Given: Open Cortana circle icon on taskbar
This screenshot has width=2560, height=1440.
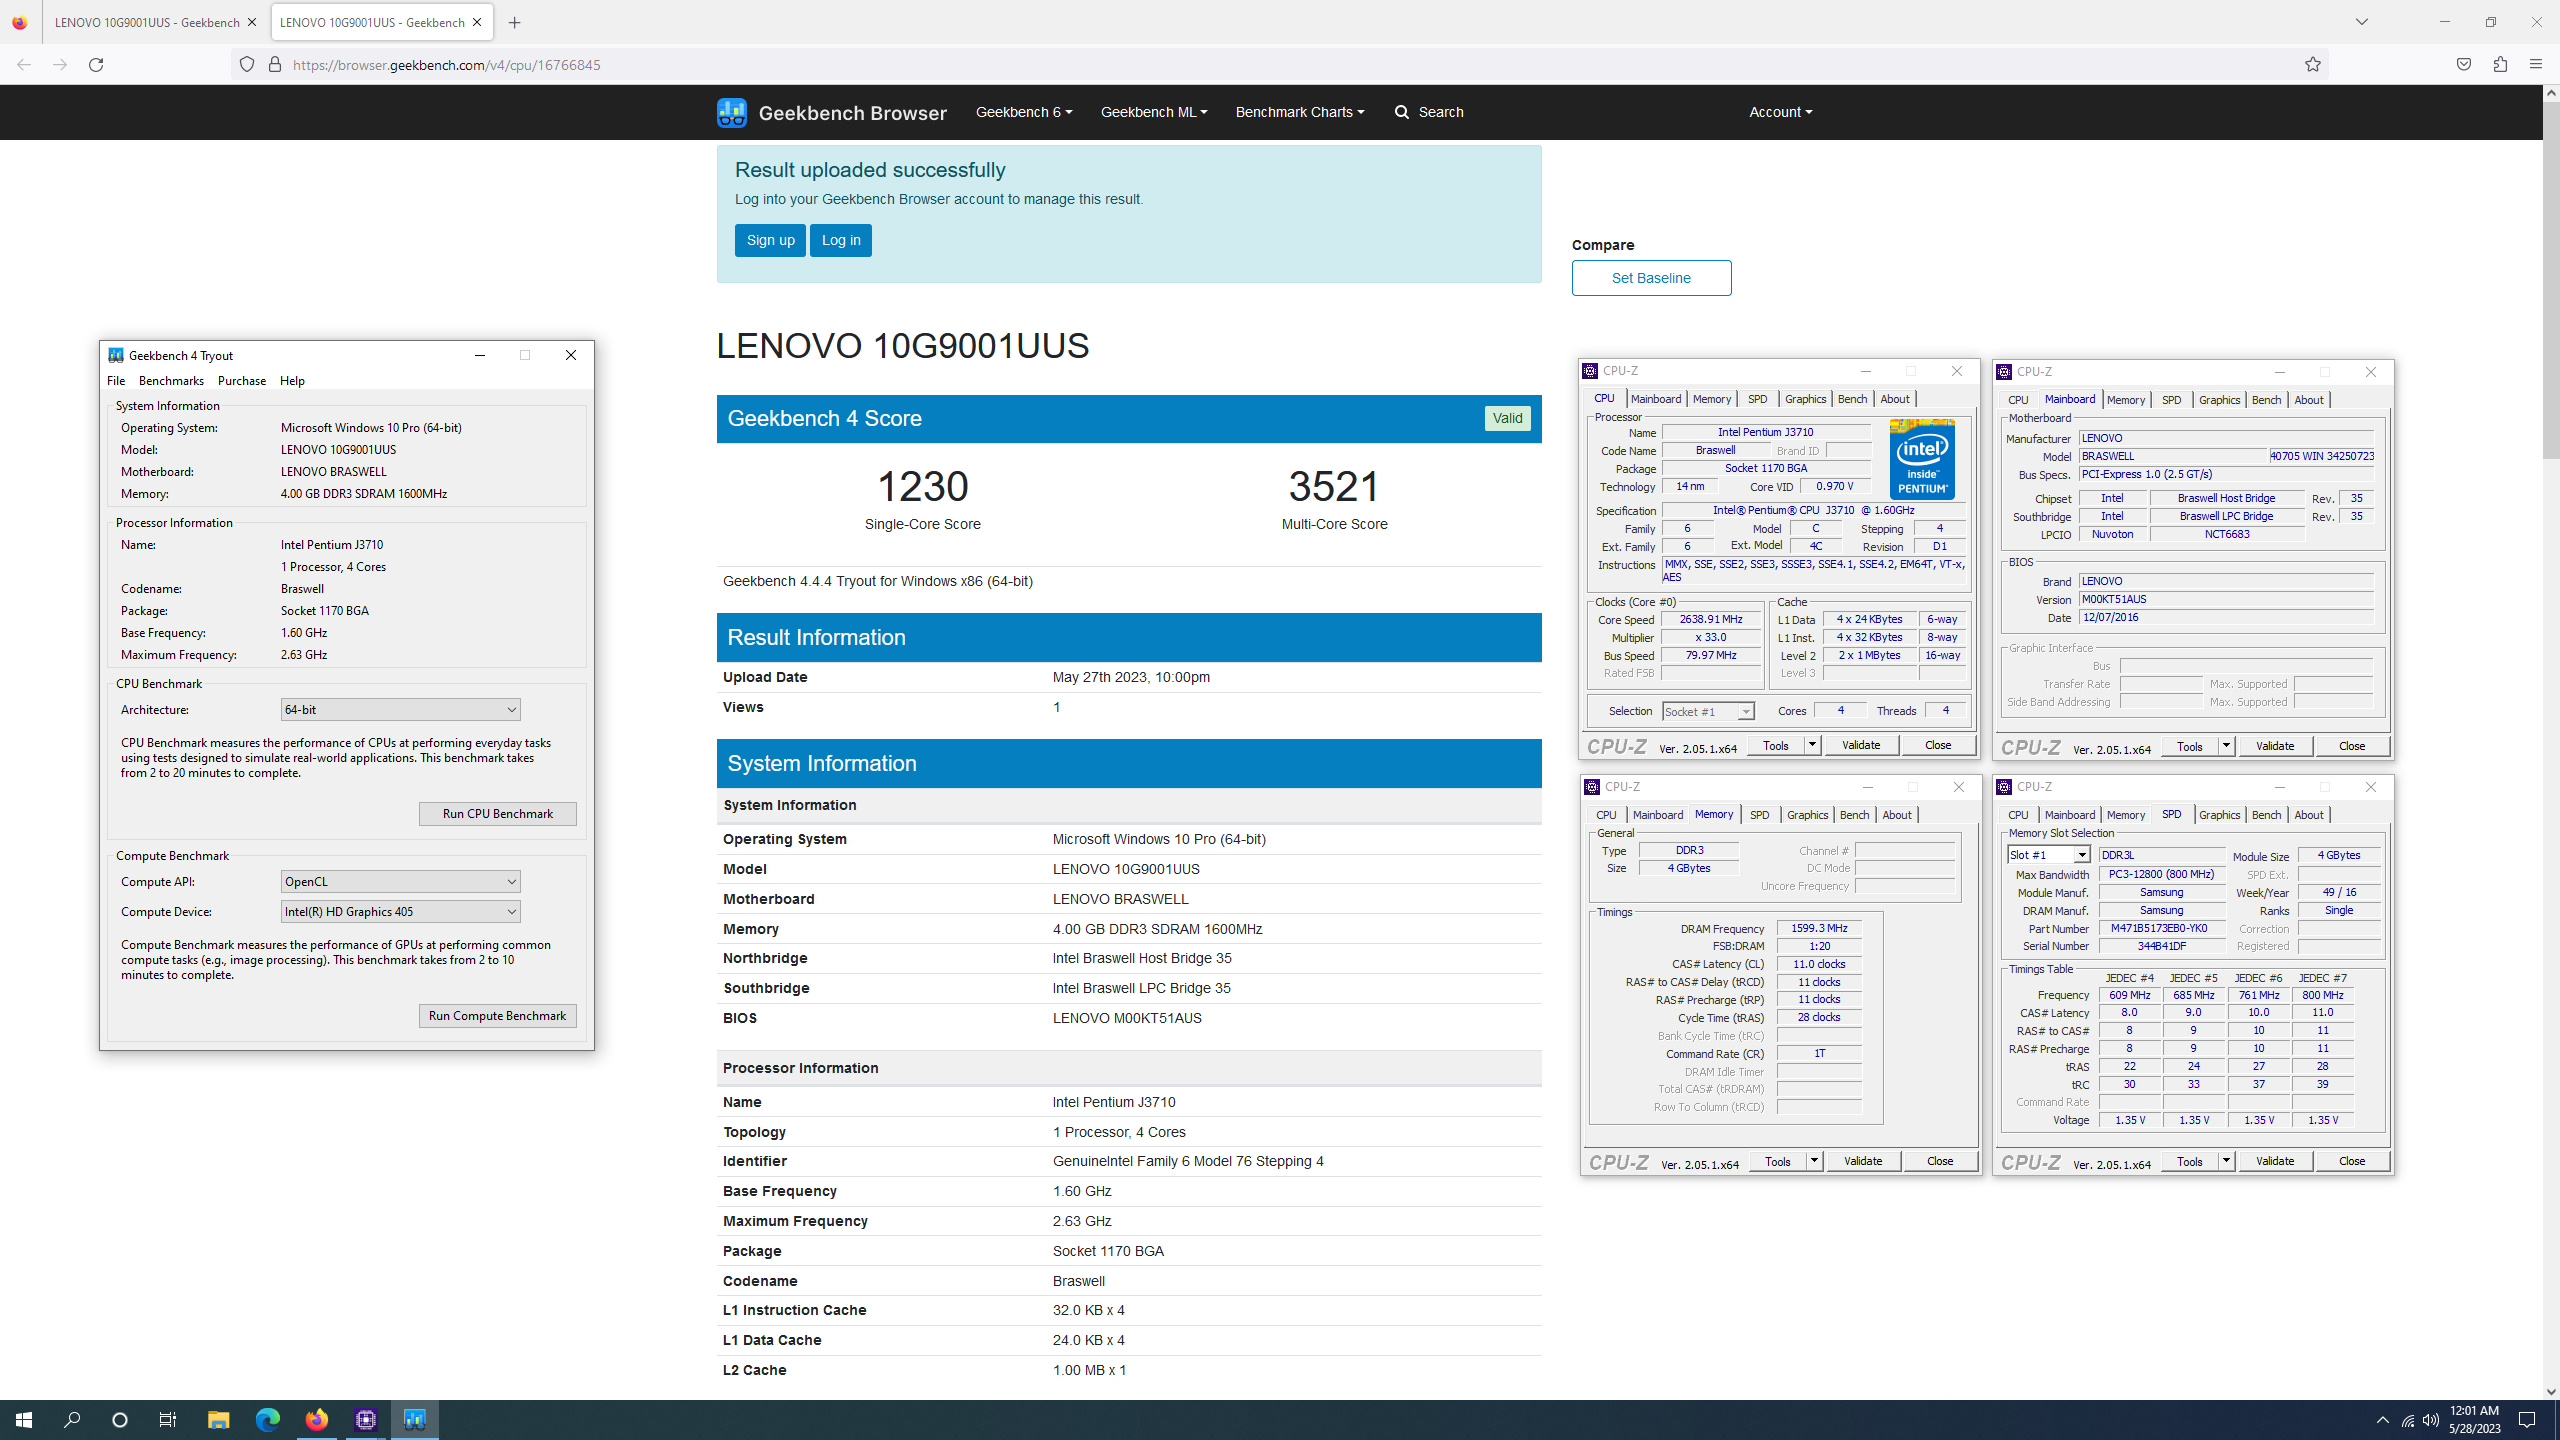Looking at the screenshot, I should [x=120, y=1420].
